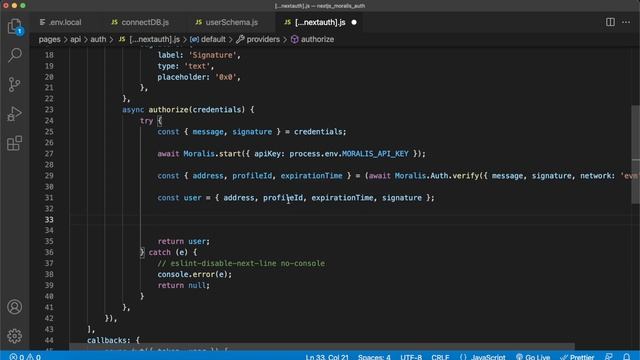Click the feedback icon in status bar
640x360 pixels.
609,357
